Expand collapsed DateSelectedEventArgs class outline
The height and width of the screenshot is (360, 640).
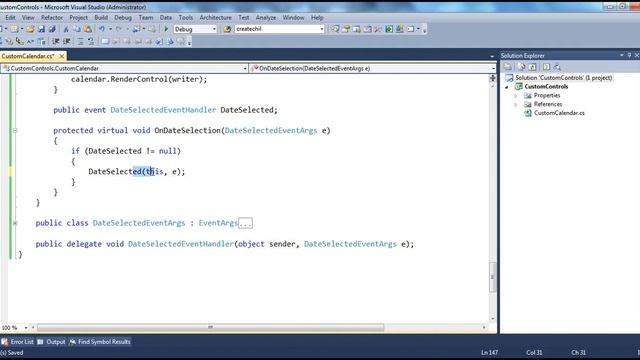(x=15, y=223)
